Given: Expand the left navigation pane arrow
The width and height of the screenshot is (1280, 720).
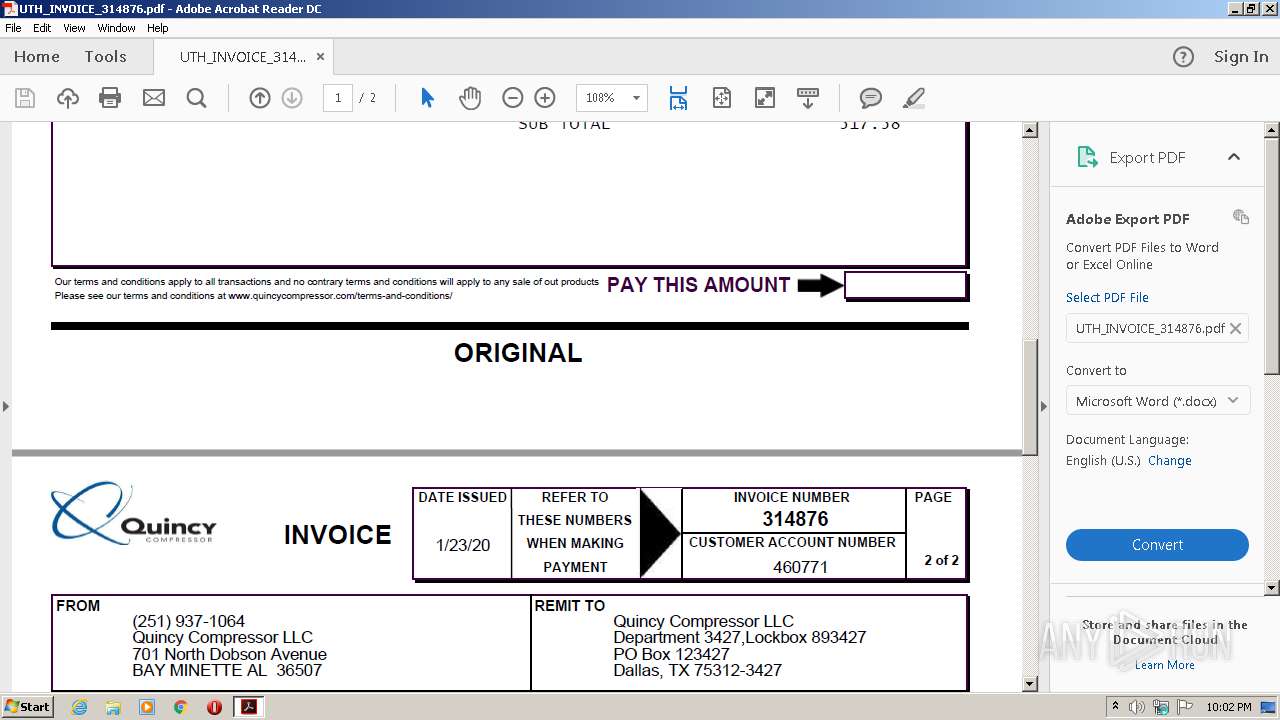Looking at the screenshot, I should 5,406.
